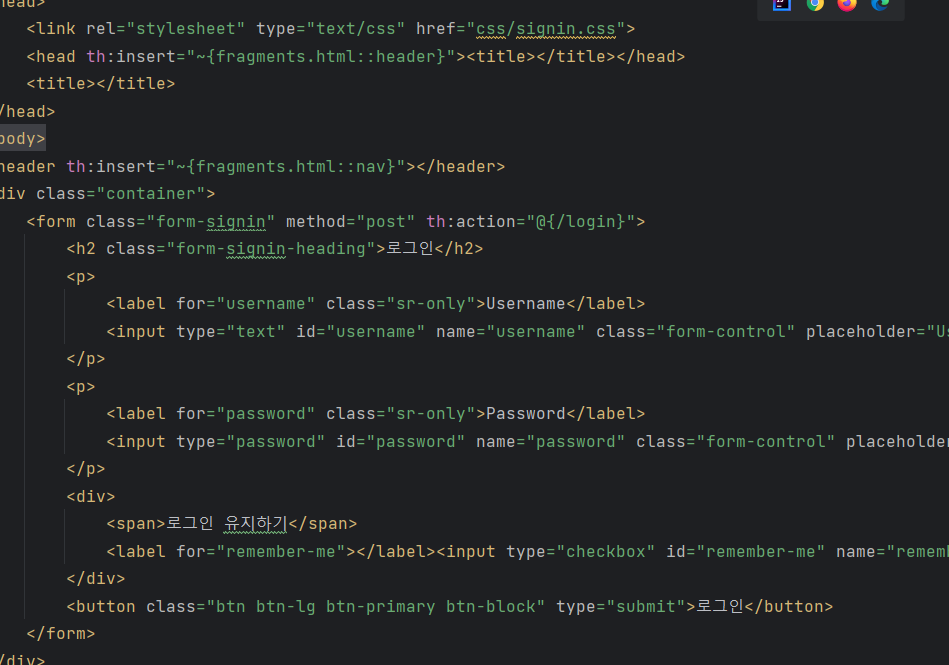The width and height of the screenshot is (949, 665).
Task: Click the type="checkbox" attribute
Action: click(580, 552)
